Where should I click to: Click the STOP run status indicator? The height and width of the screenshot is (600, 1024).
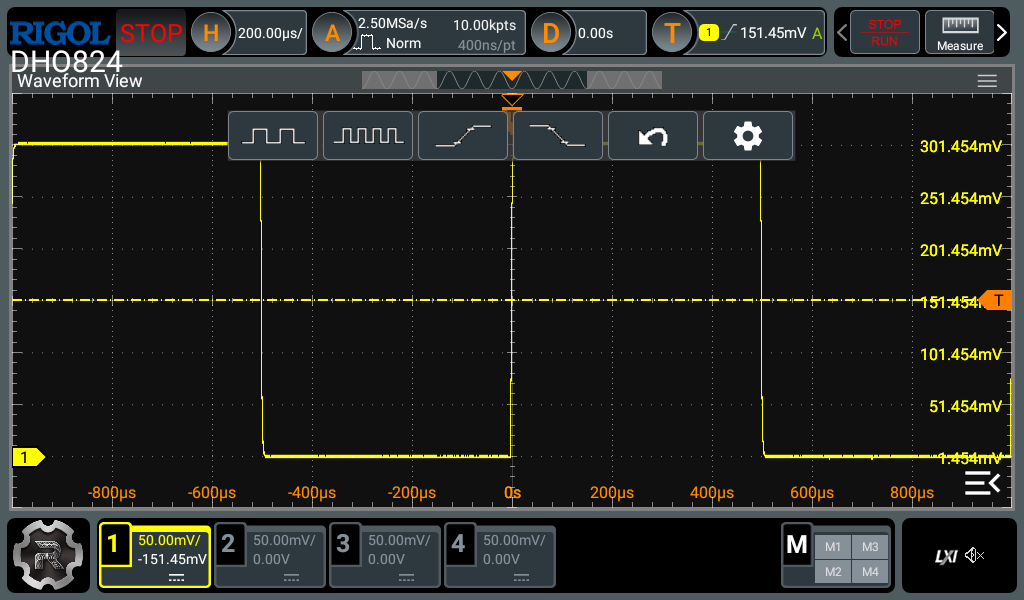[151, 33]
